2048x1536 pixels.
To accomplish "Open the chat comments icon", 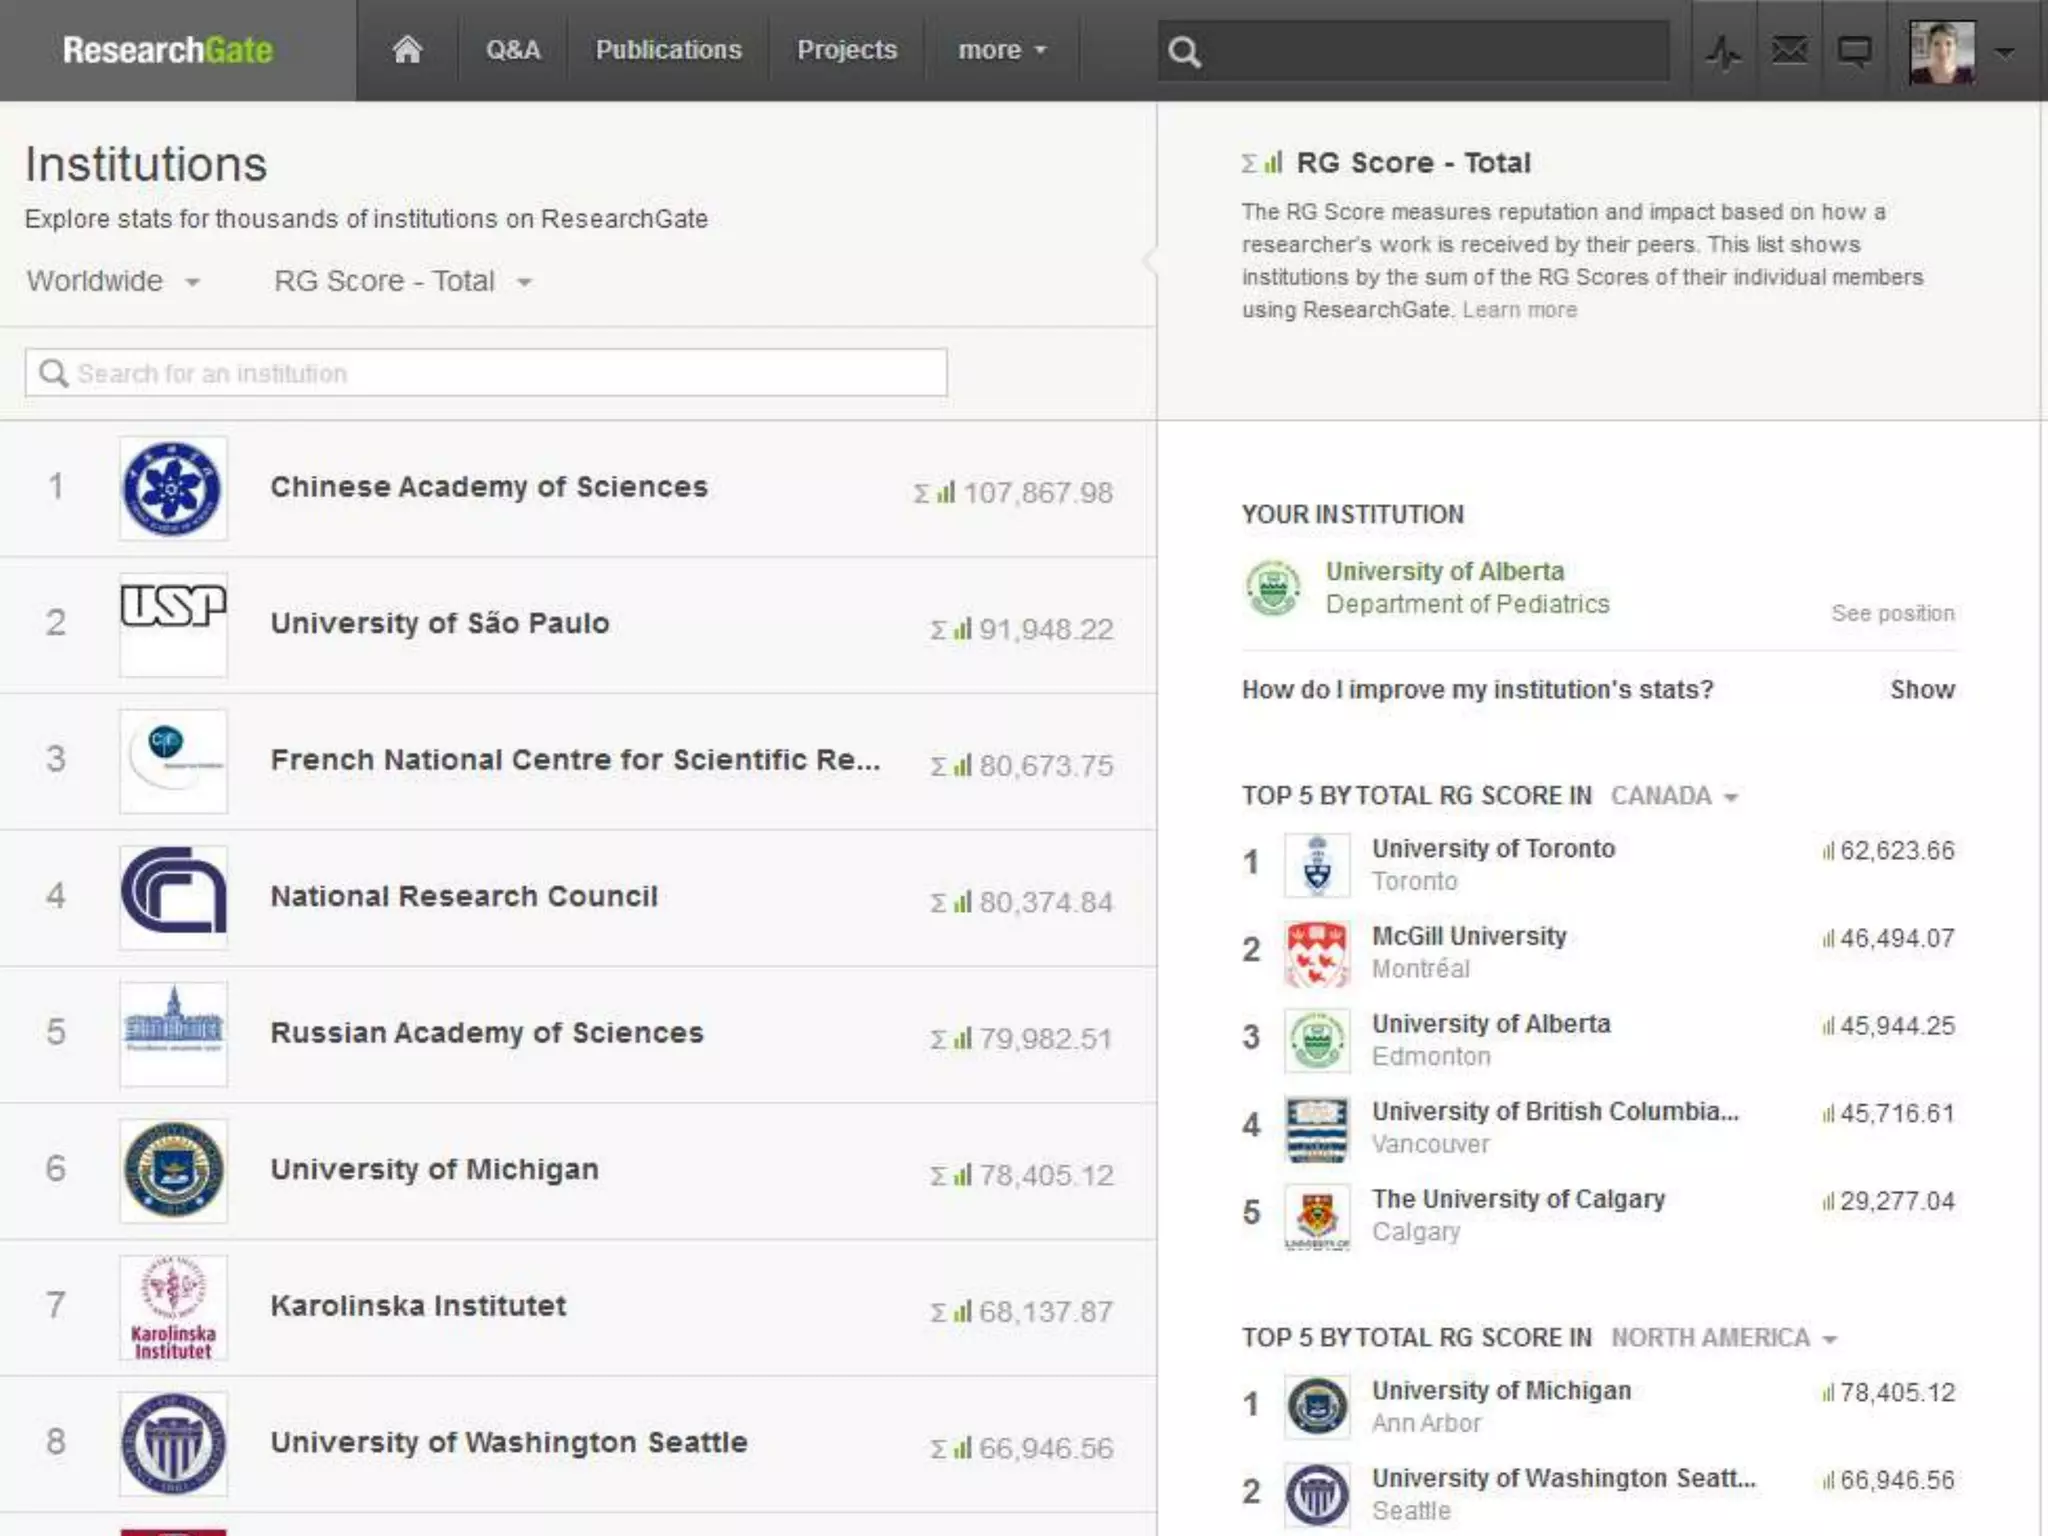I will 1854,51.
